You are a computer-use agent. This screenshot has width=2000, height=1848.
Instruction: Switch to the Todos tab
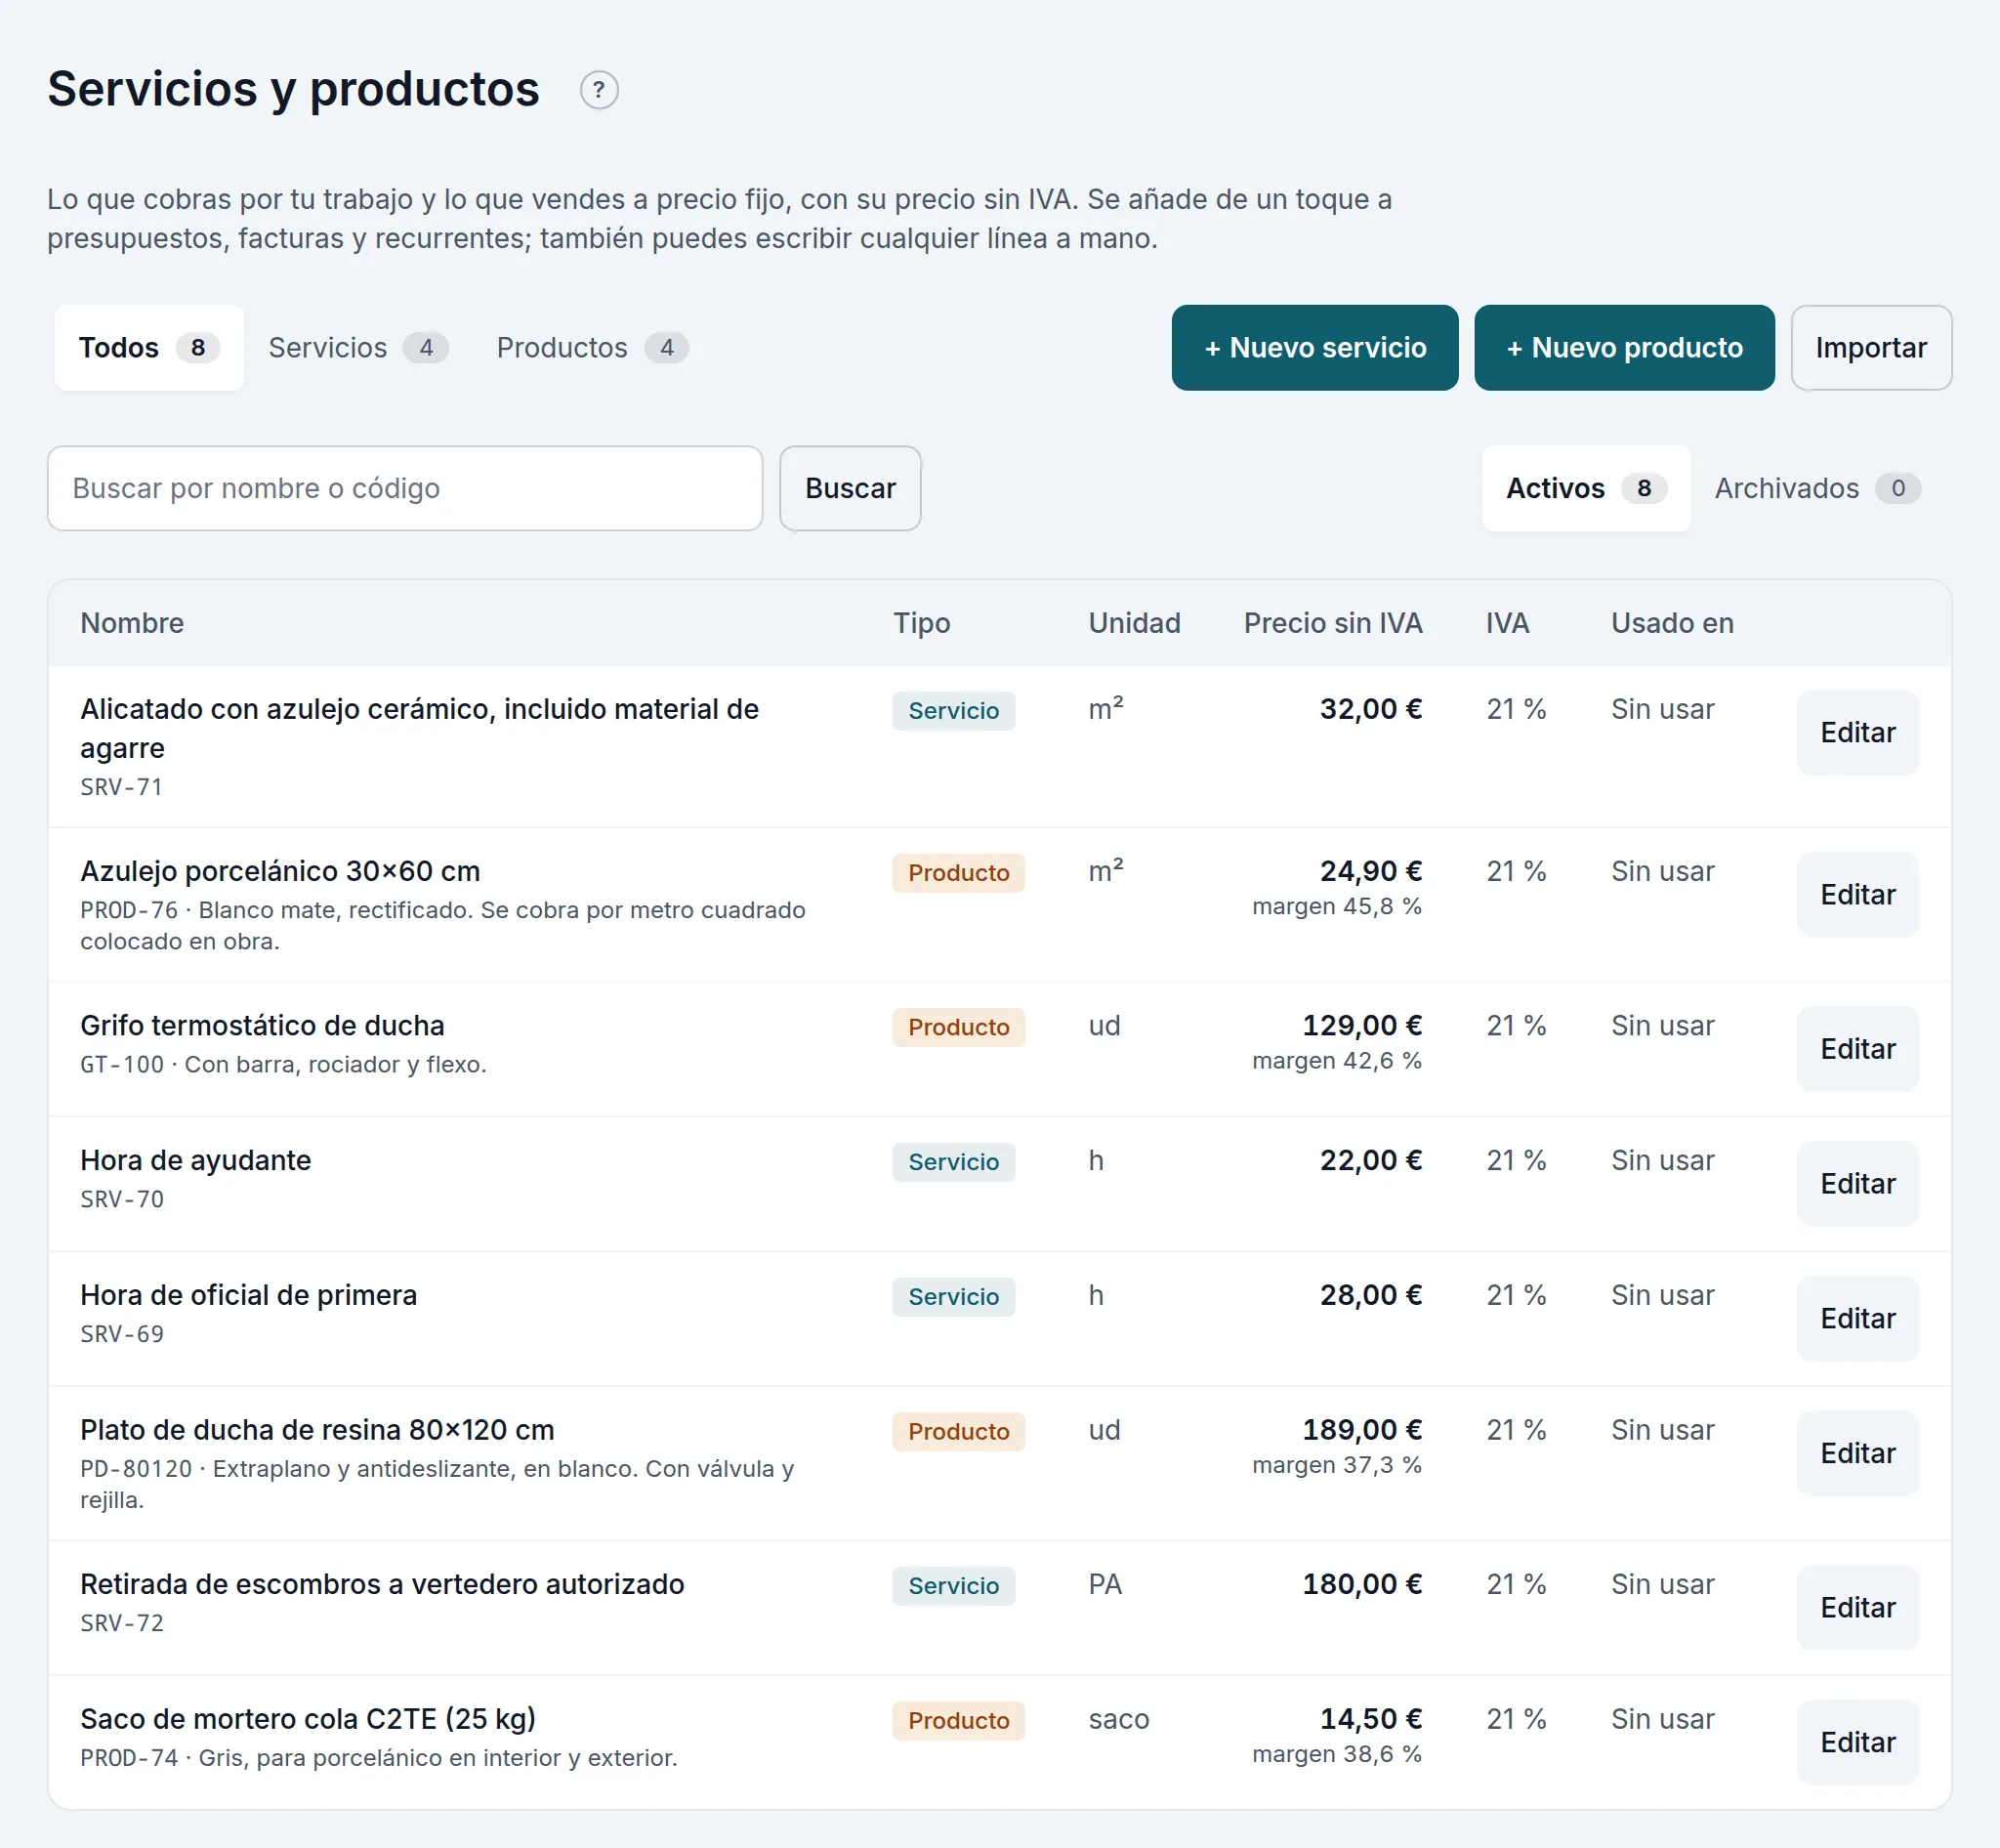149,347
